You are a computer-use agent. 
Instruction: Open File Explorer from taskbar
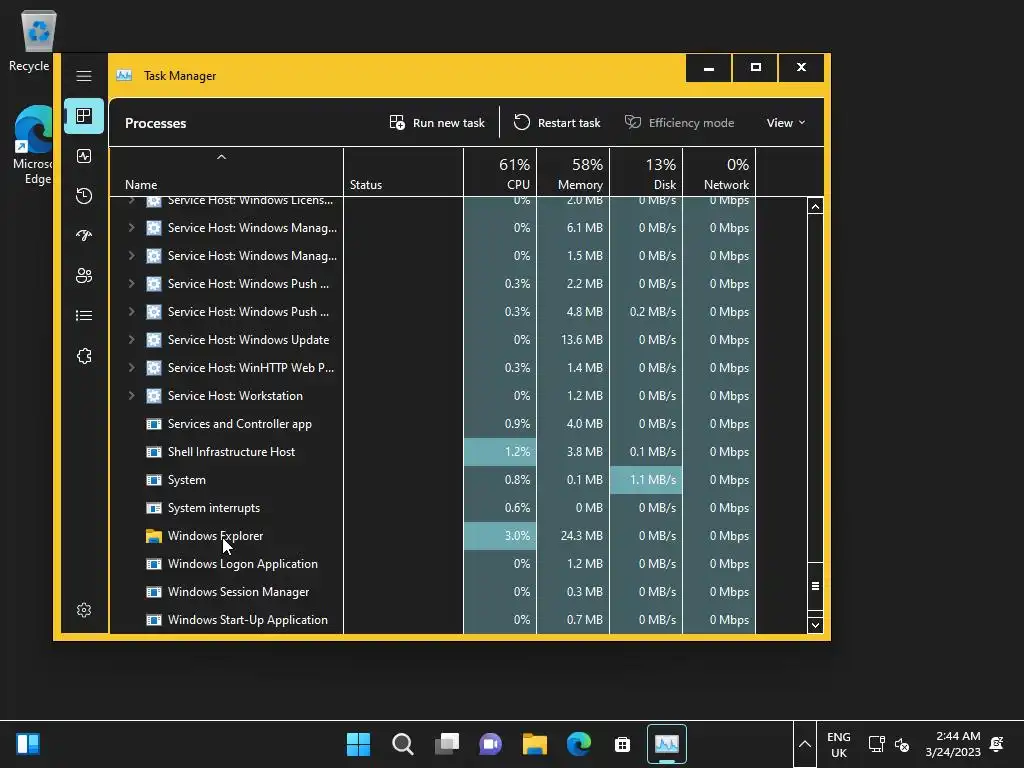click(x=534, y=744)
